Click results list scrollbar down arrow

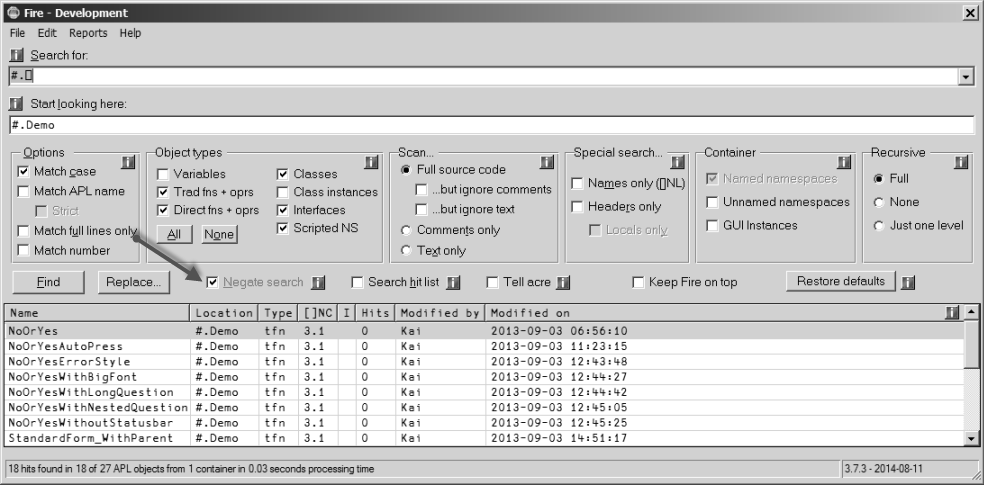pos(971,439)
